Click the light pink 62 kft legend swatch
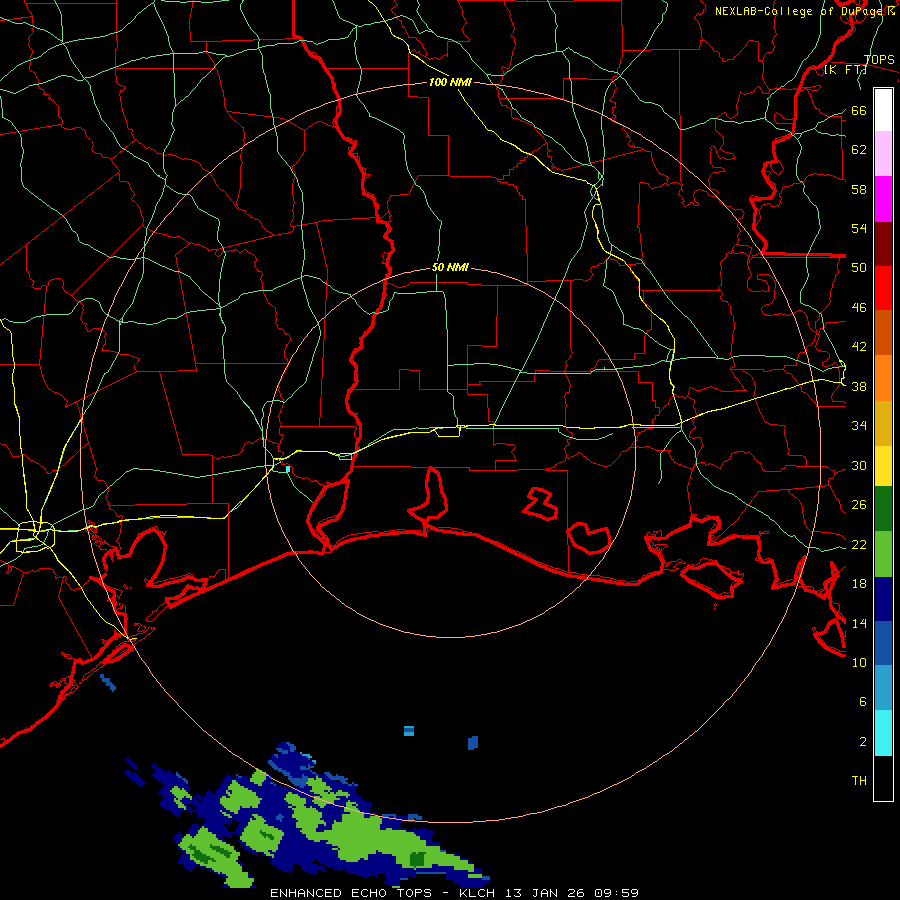Image resolution: width=900 pixels, height=900 pixels. 883,154
